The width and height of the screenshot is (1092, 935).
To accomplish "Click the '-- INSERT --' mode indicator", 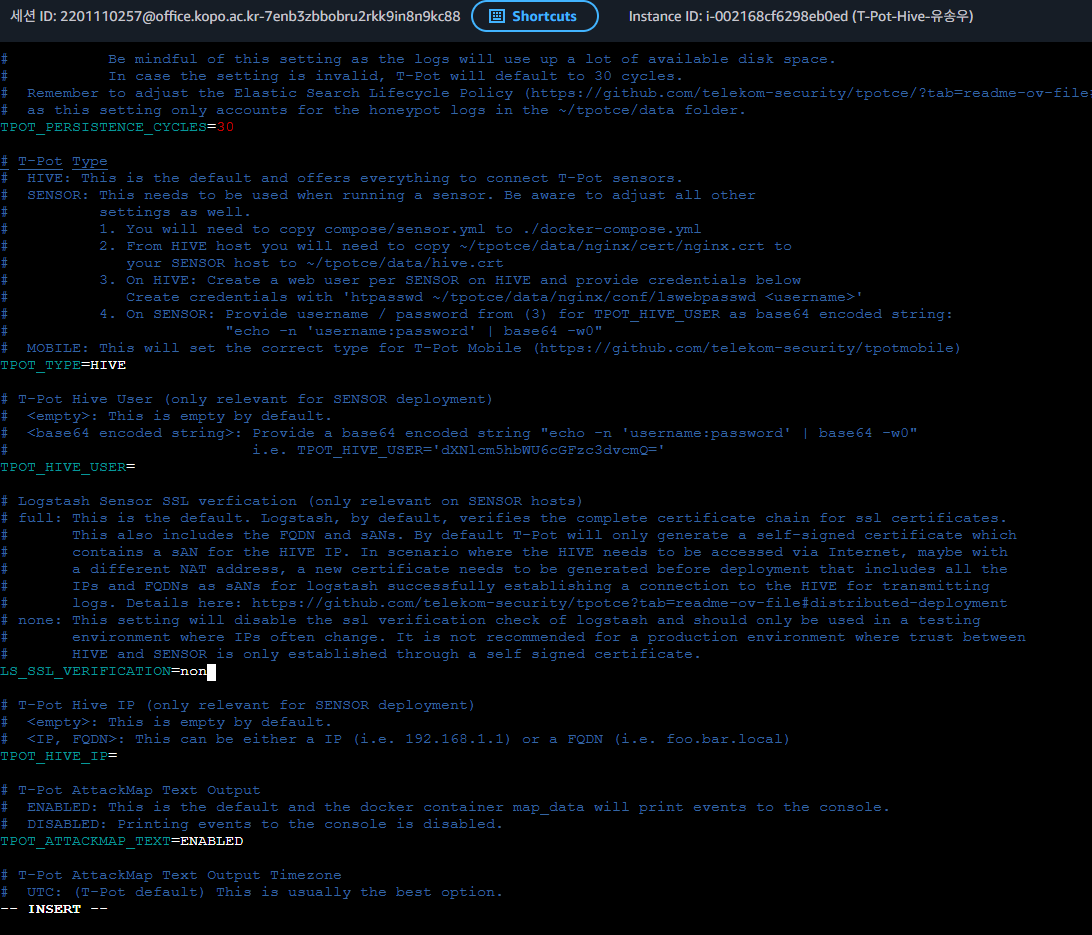I will pyautogui.click(x=54, y=909).
